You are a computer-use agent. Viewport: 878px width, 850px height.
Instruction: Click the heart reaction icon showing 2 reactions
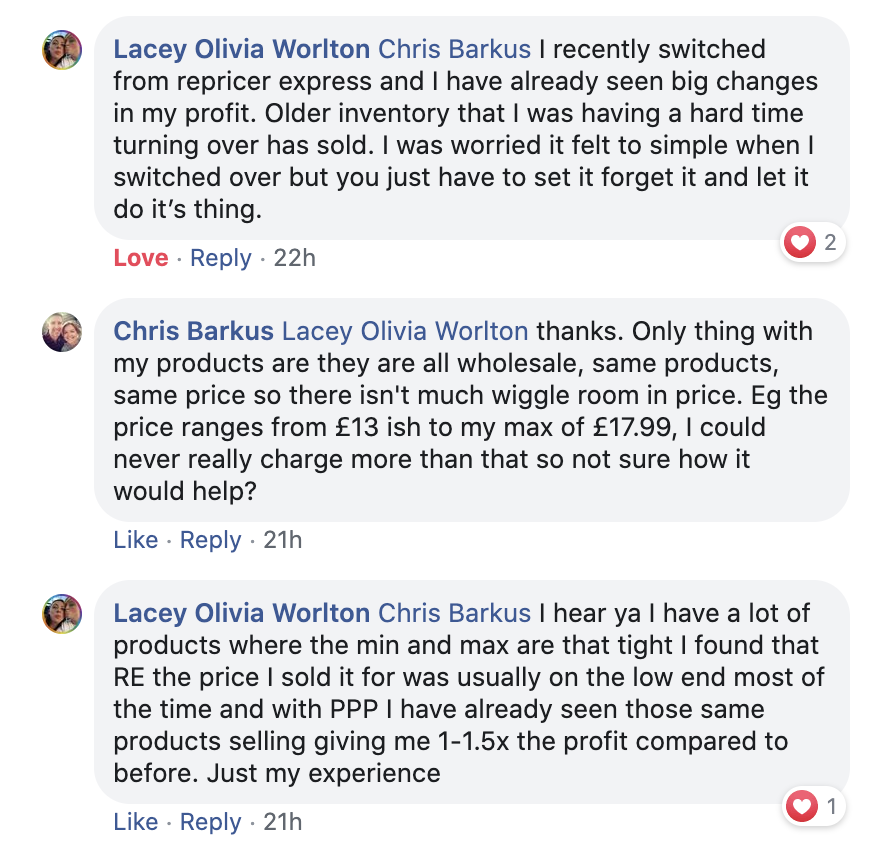(798, 242)
